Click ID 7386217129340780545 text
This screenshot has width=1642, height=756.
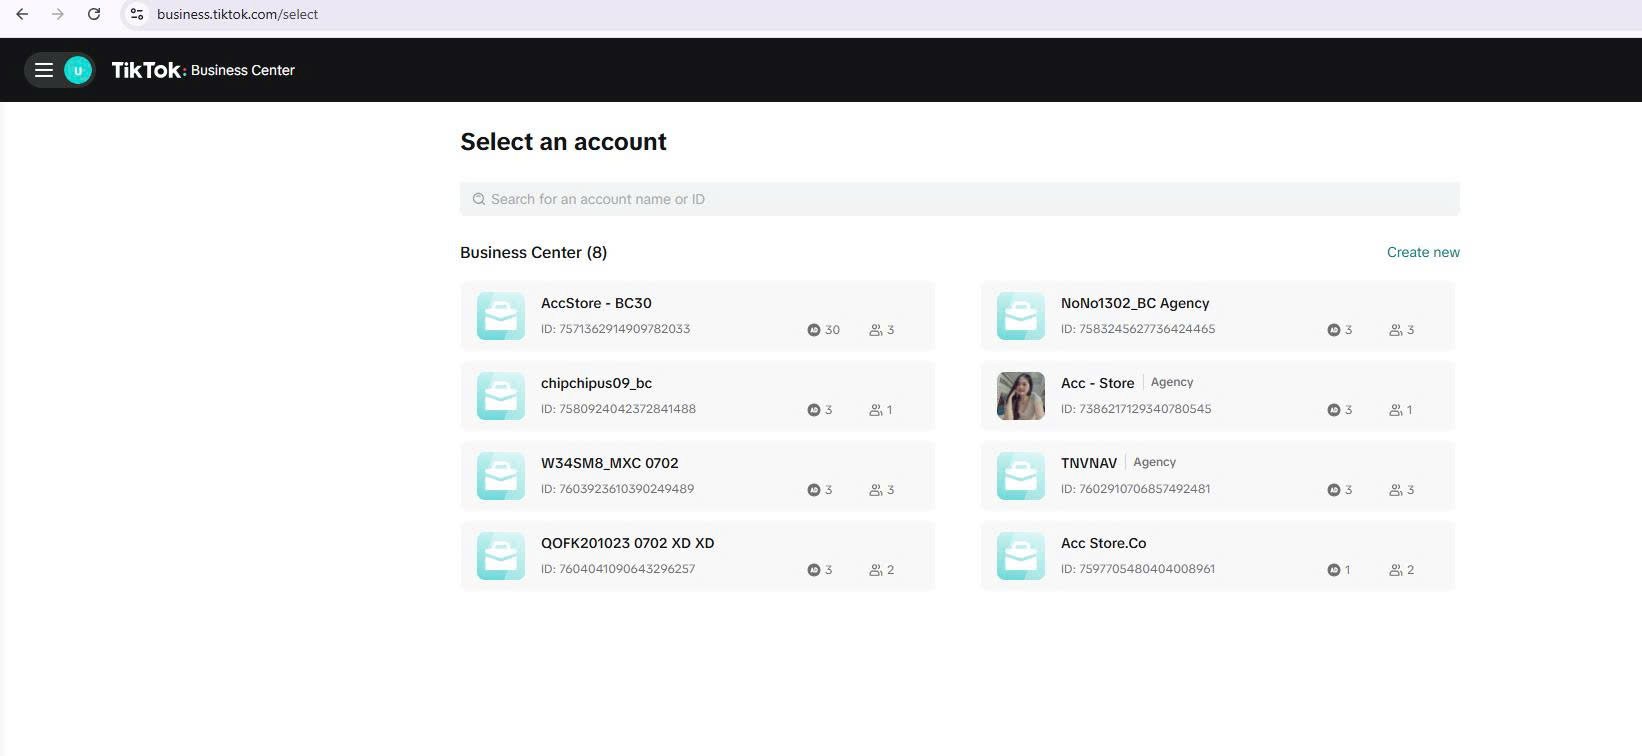coord(1136,409)
